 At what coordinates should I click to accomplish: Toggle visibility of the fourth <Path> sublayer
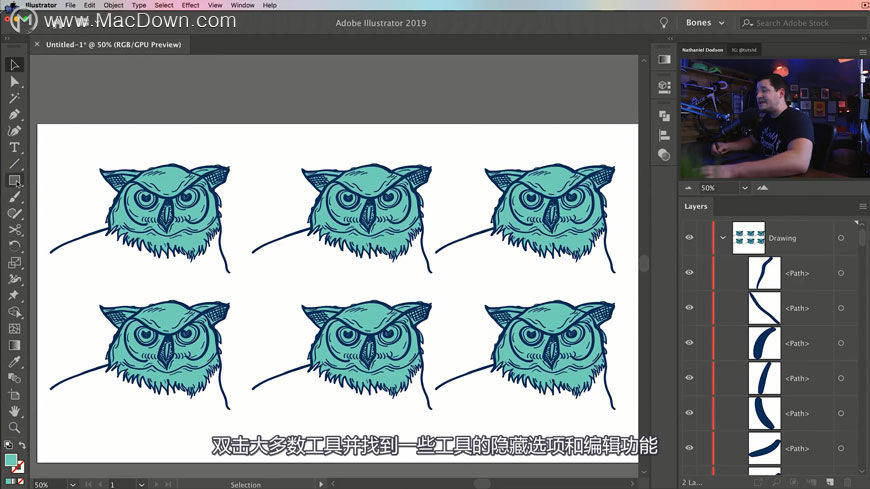point(689,377)
